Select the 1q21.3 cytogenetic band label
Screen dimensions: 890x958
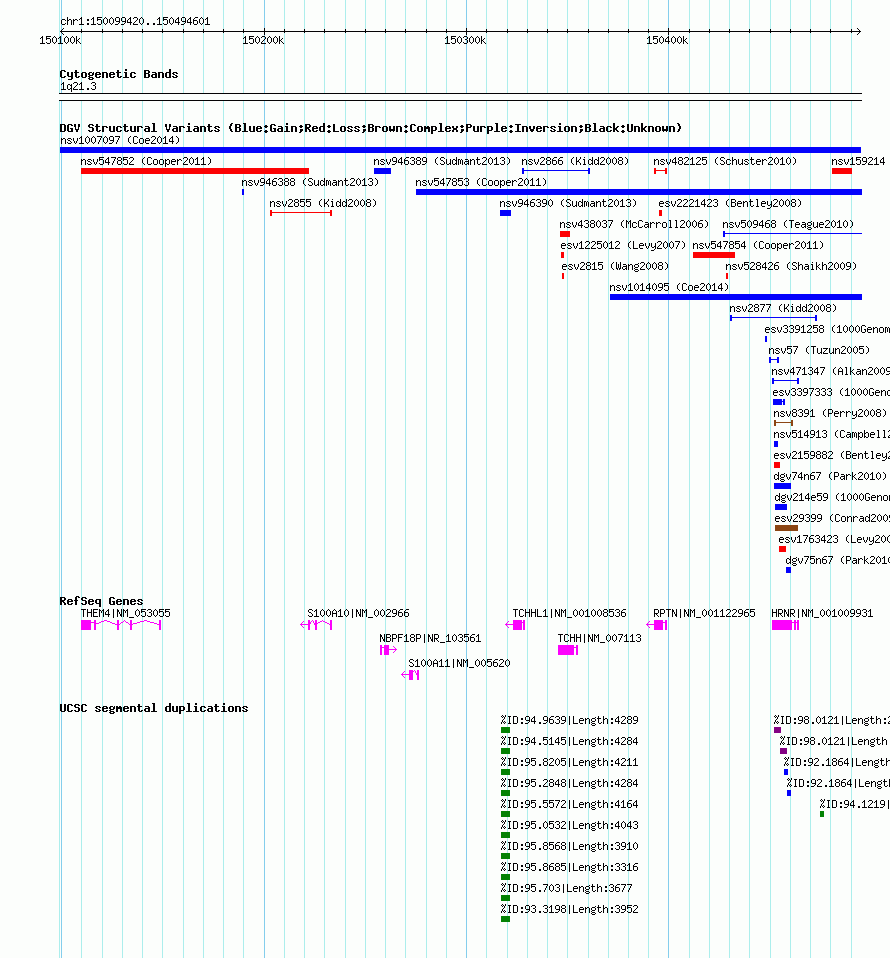tap(78, 86)
